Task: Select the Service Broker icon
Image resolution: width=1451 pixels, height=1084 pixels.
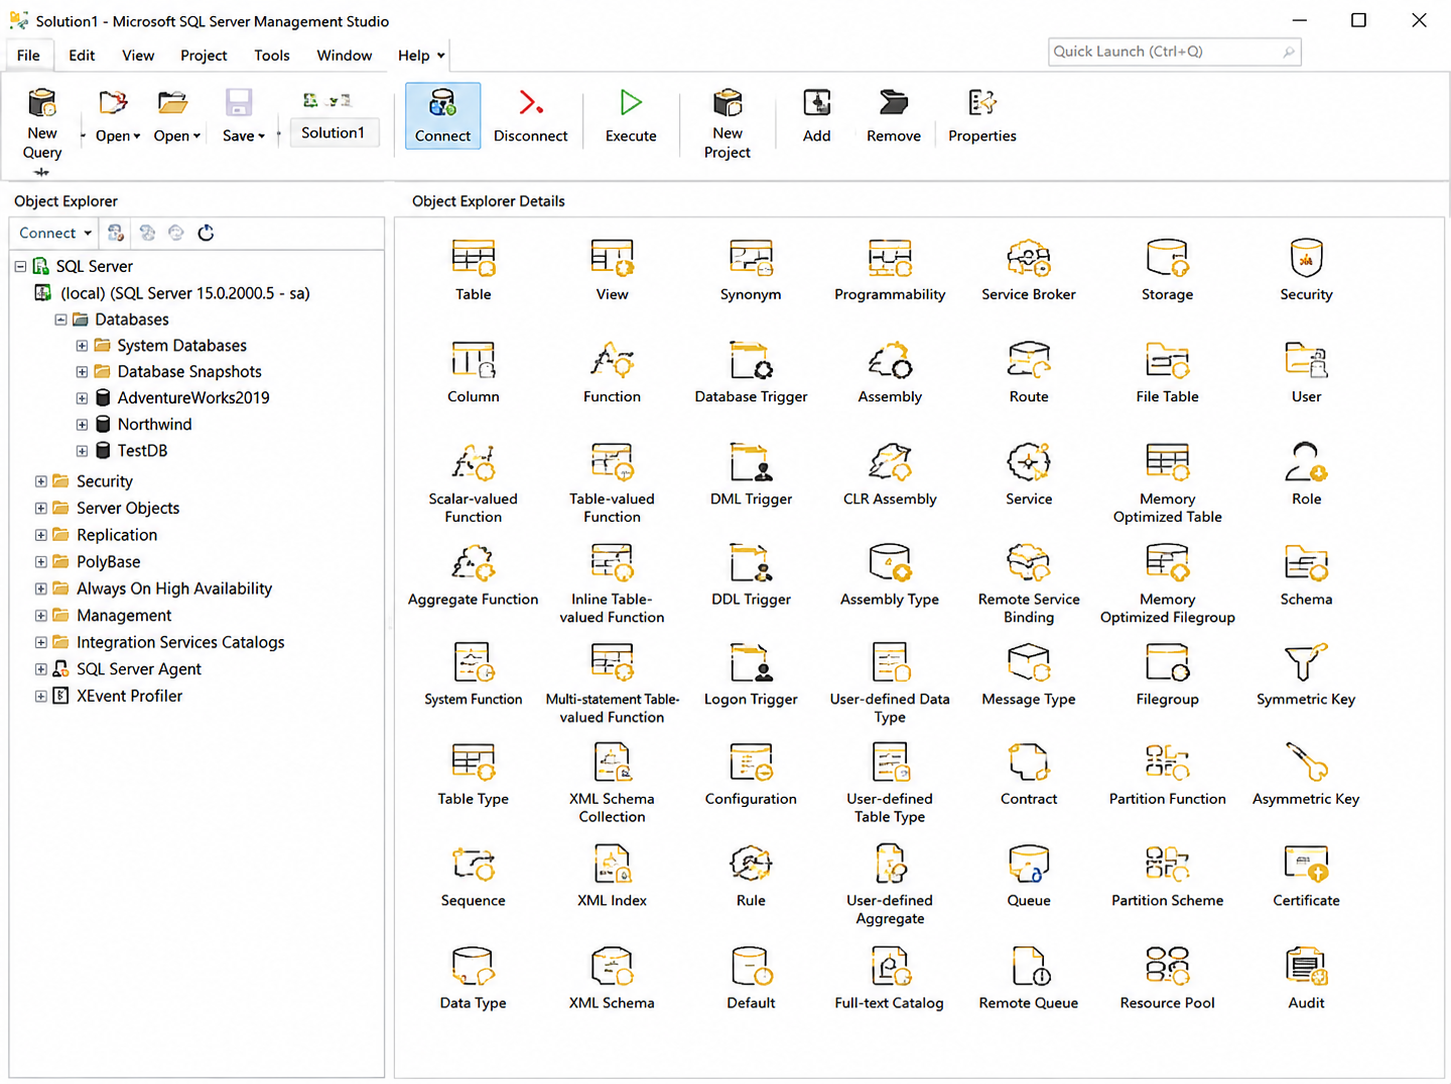Action: [1029, 258]
